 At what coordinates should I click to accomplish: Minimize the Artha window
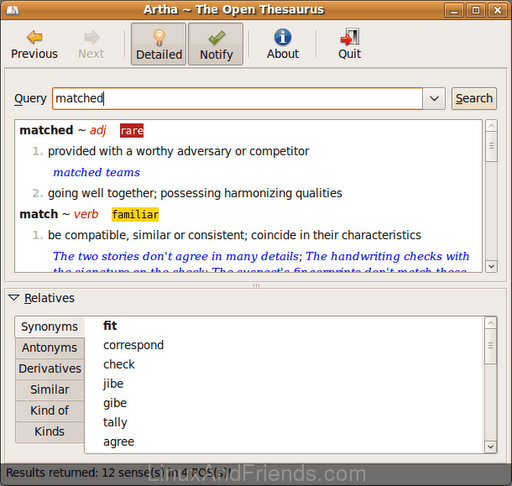[x=454, y=10]
